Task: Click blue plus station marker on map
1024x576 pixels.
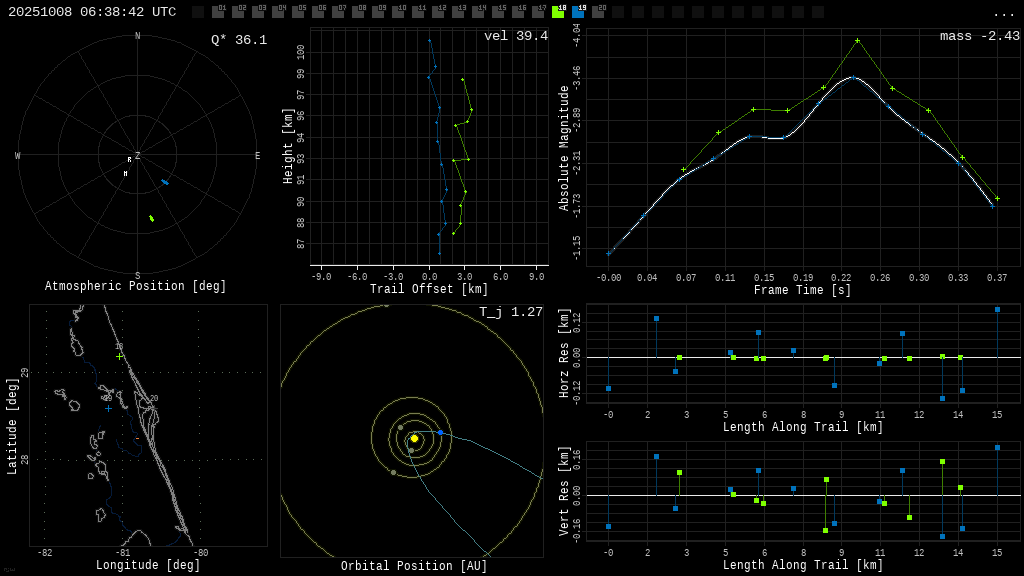Action: [109, 408]
